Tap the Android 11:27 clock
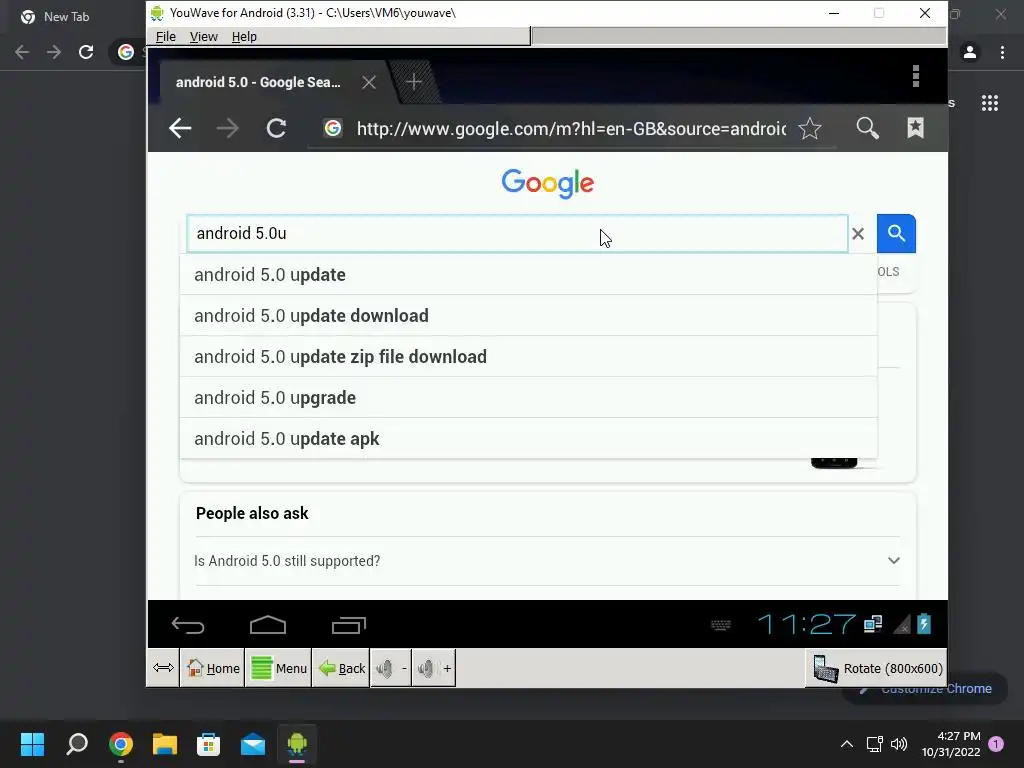The height and width of the screenshot is (768, 1024). click(x=807, y=624)
